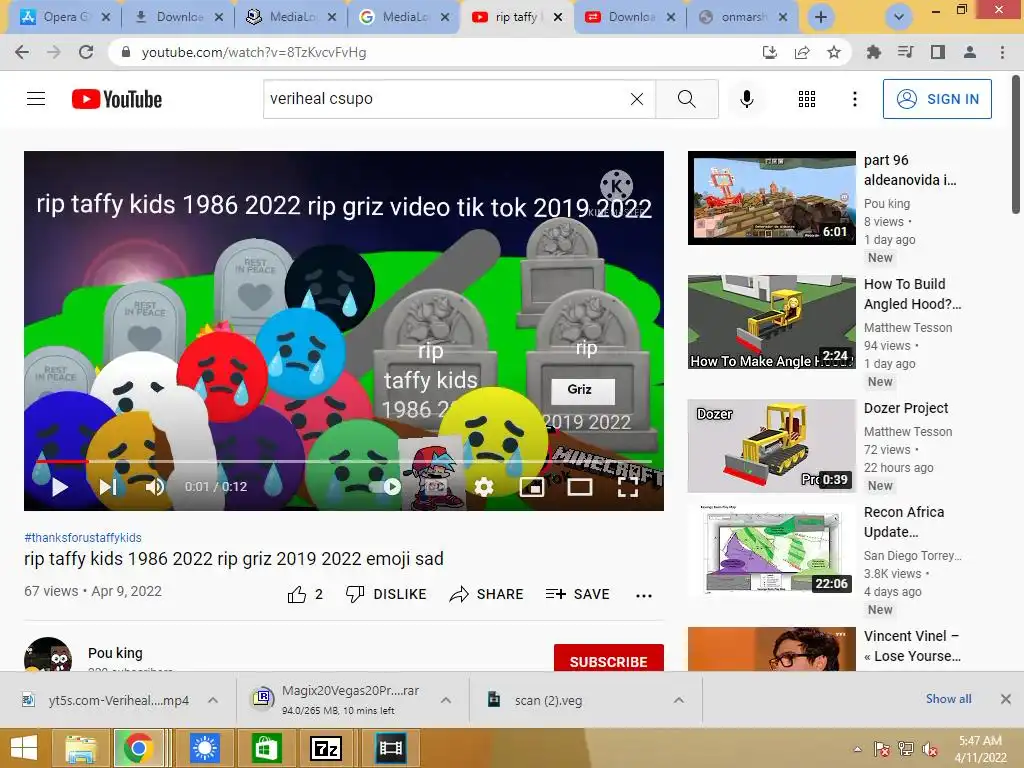1024x768 pixels.
Task: Open the media controls toolbar icon
Action: click(906, 52)
